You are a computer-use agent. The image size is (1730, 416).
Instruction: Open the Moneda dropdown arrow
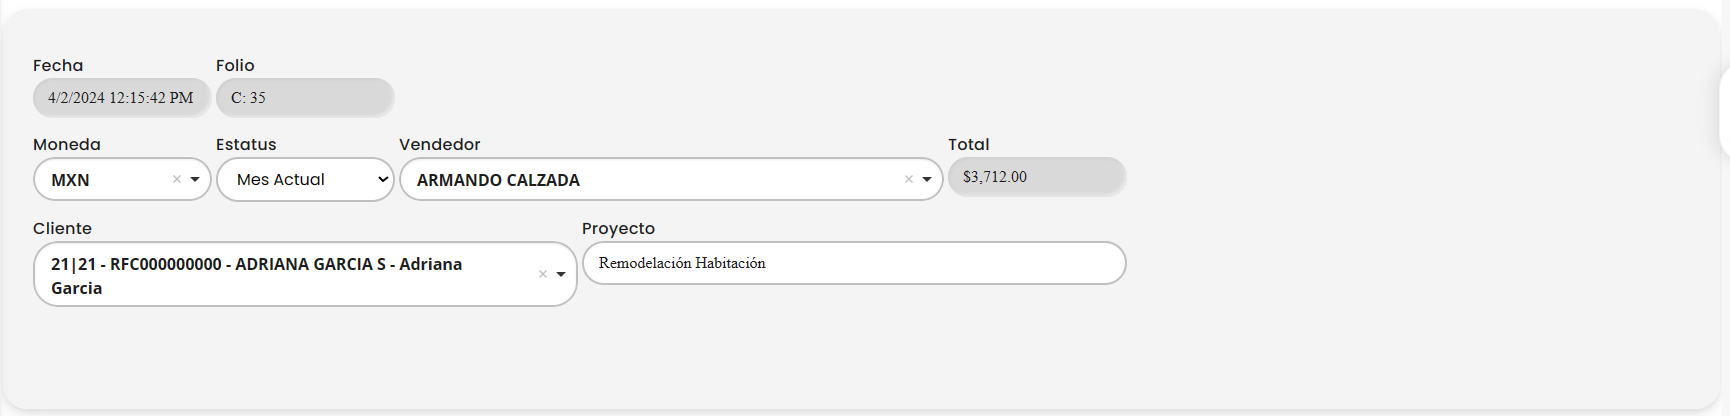click(x=195, y=180)
